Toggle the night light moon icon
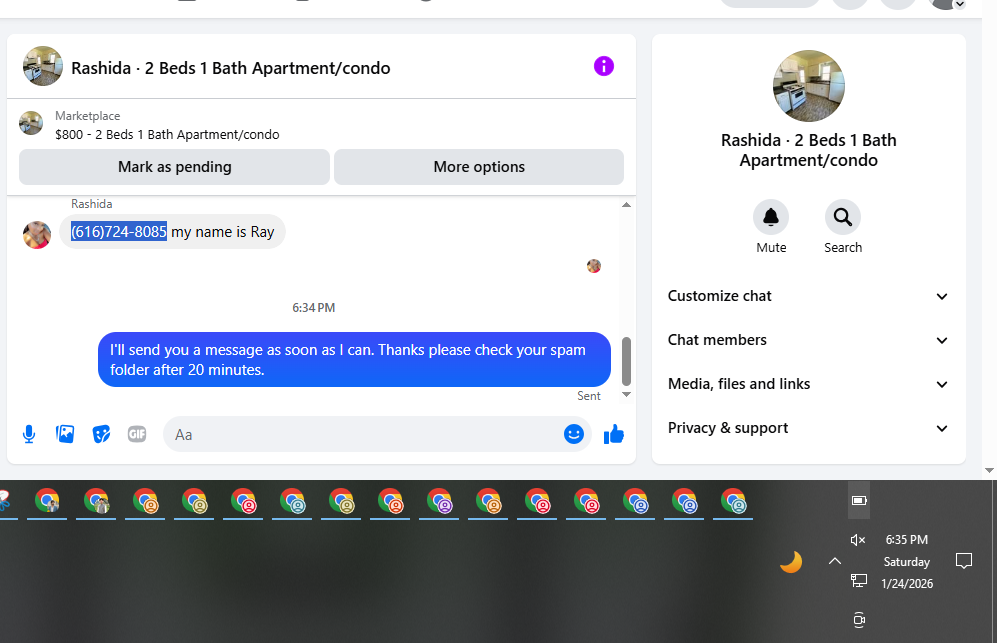The height and width of the screenshot is (643, 997). (791, 562)
